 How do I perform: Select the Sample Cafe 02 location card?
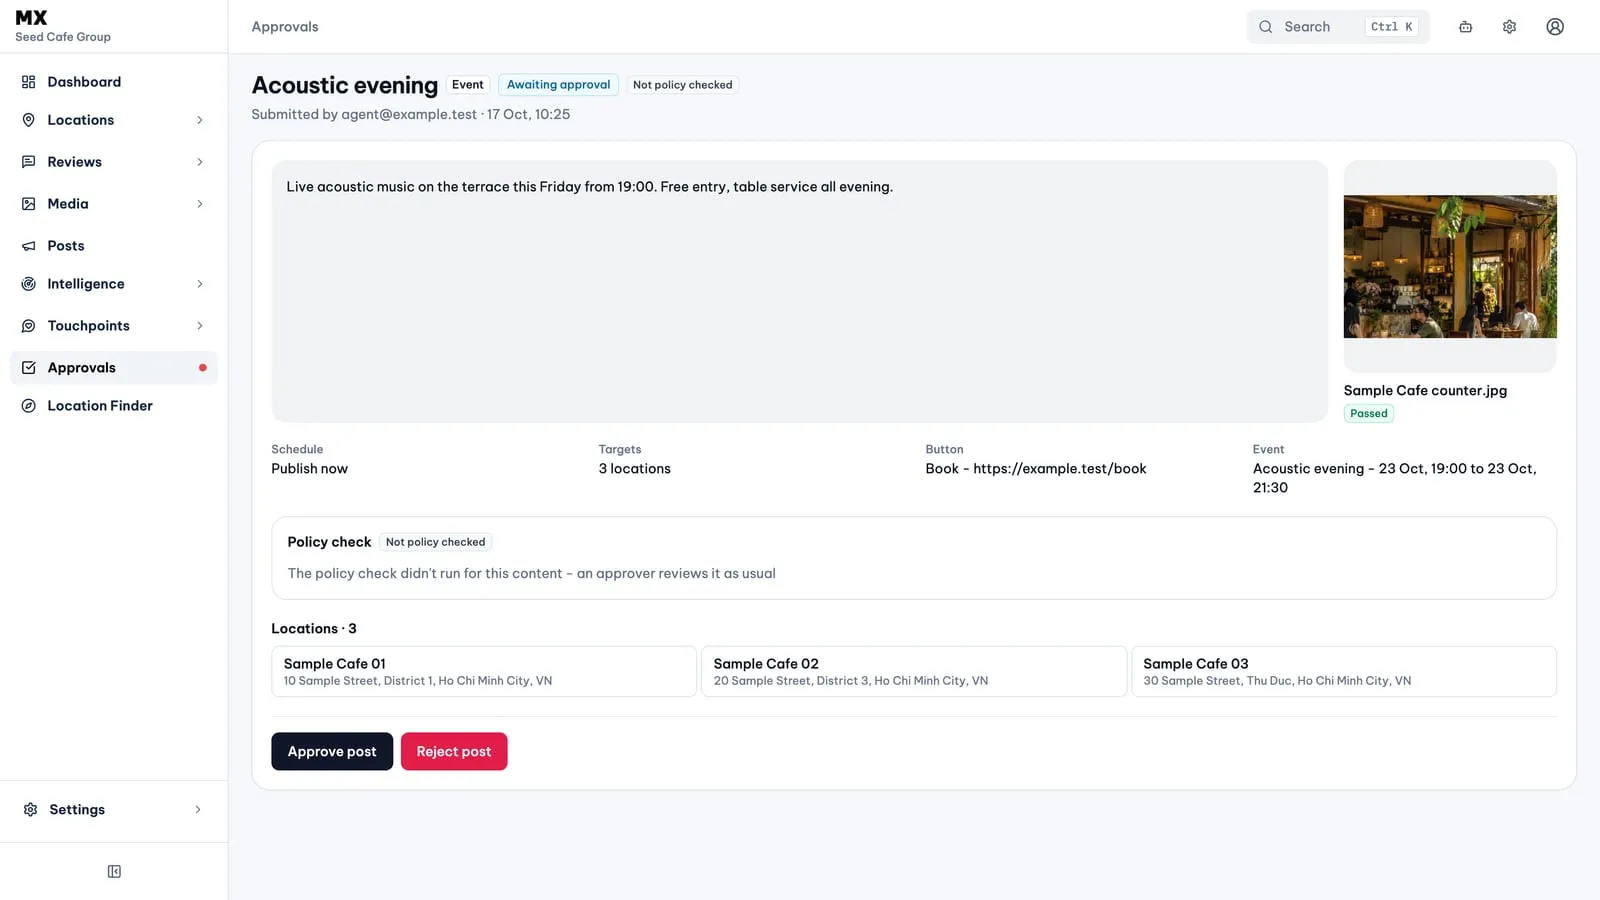tap(914, 671)
